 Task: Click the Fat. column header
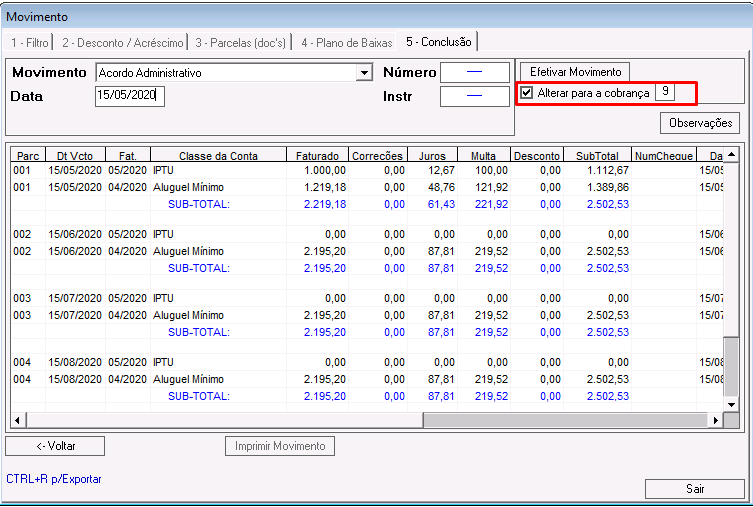pyautogui.click(x=128, y=156)
